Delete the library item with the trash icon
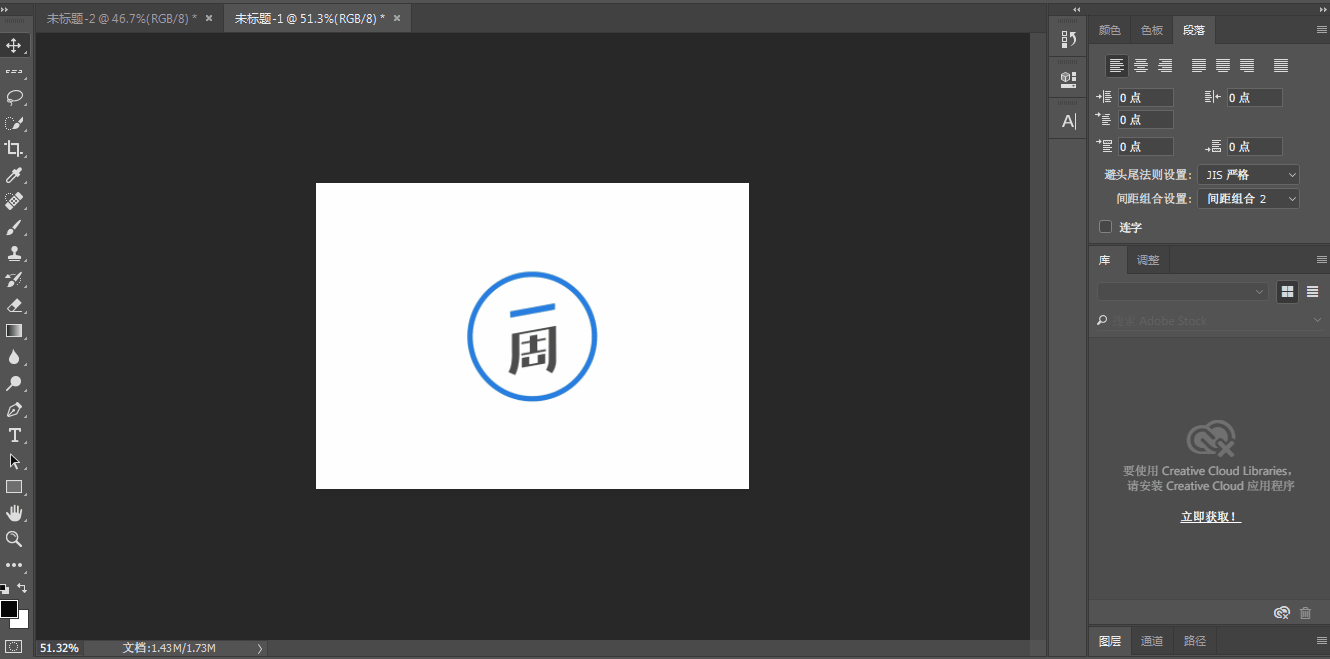The width and height of the screenshot is (1330, 659). coord(1306,613)
